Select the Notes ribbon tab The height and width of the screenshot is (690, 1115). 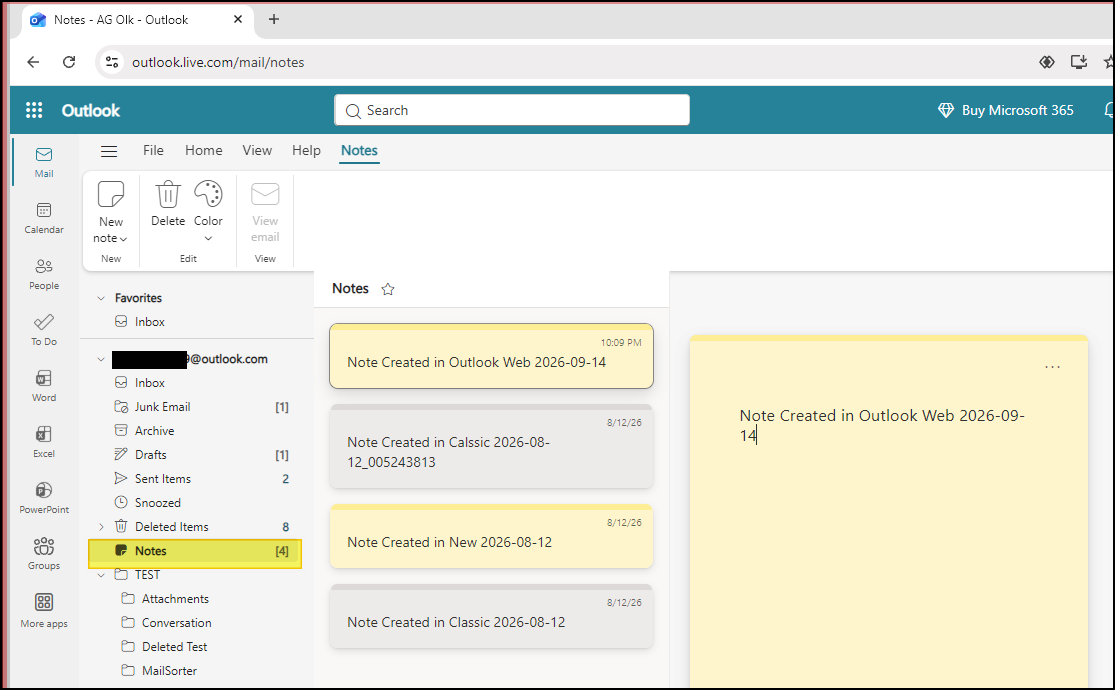359,150
